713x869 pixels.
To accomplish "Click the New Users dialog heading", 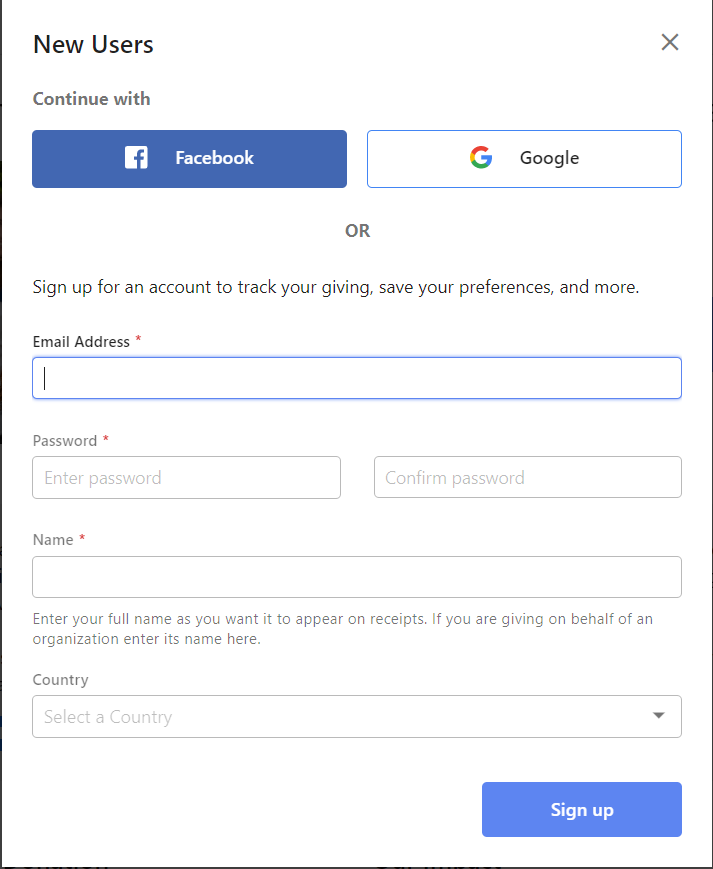I will click(x=93, y=44).
